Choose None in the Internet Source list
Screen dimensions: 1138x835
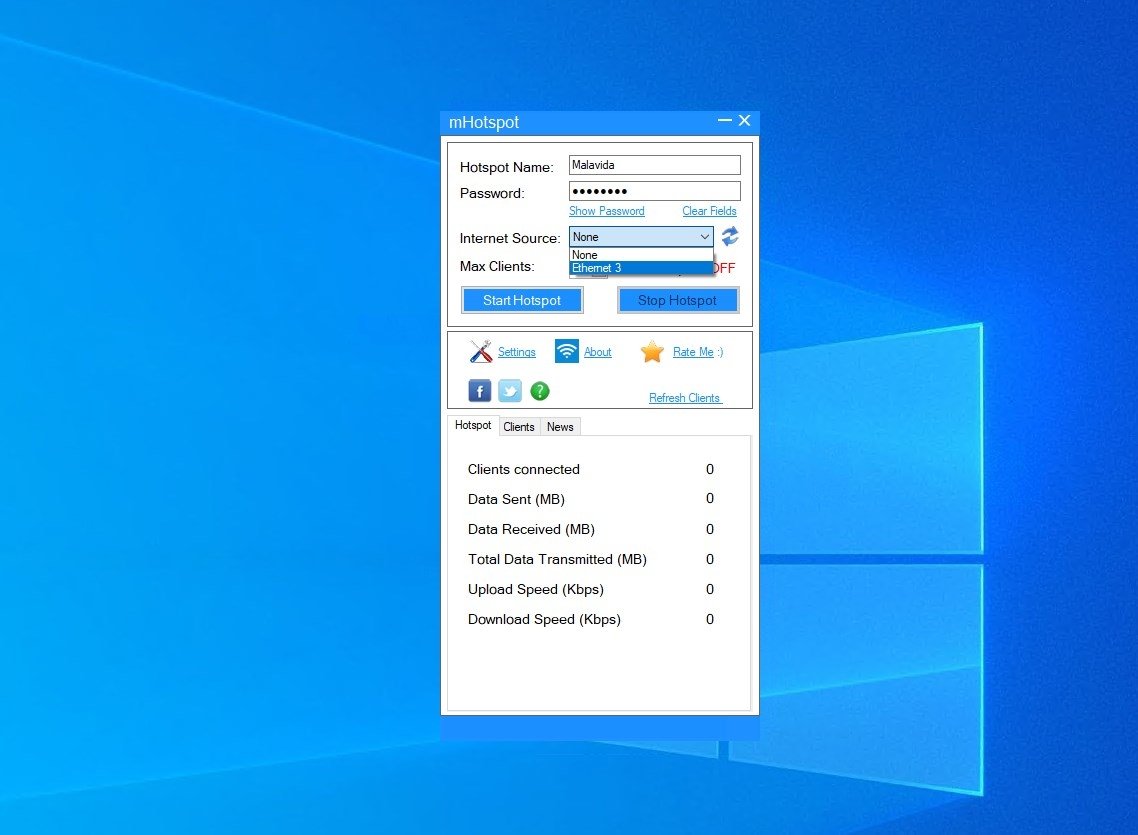(641, 255)
